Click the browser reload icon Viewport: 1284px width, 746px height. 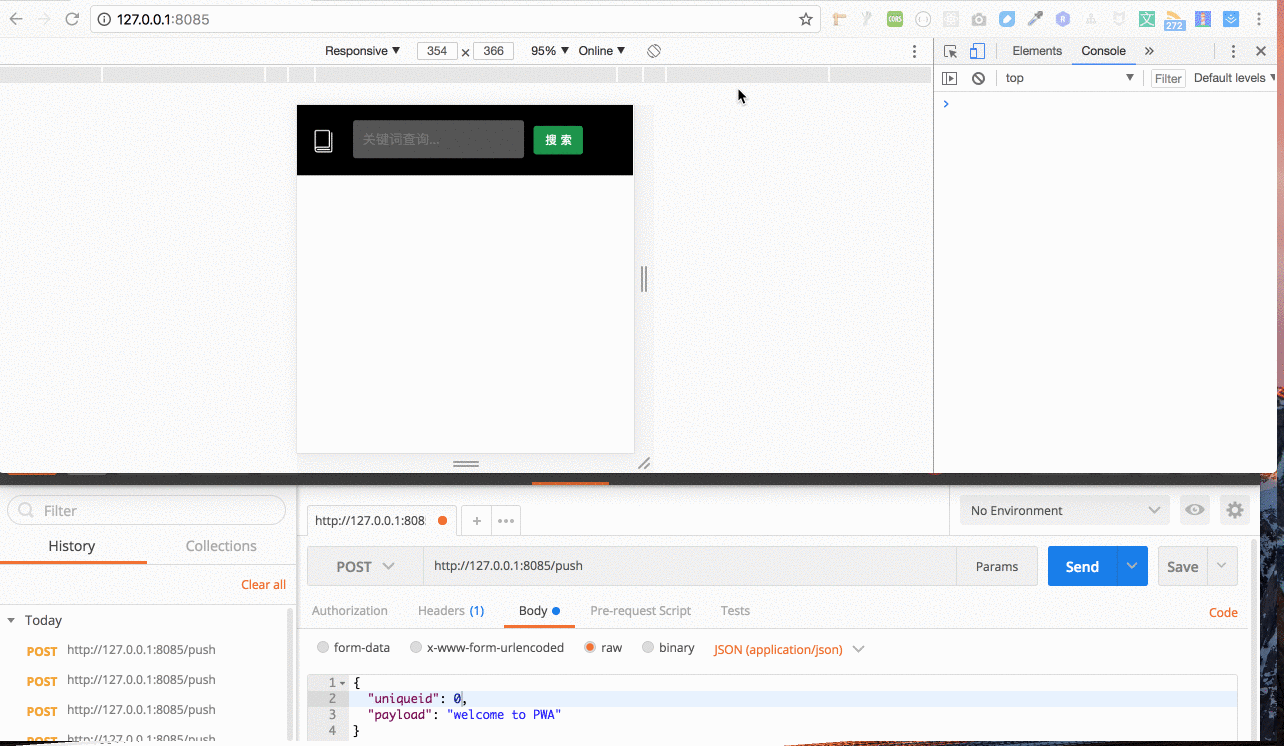click(72, 19)
